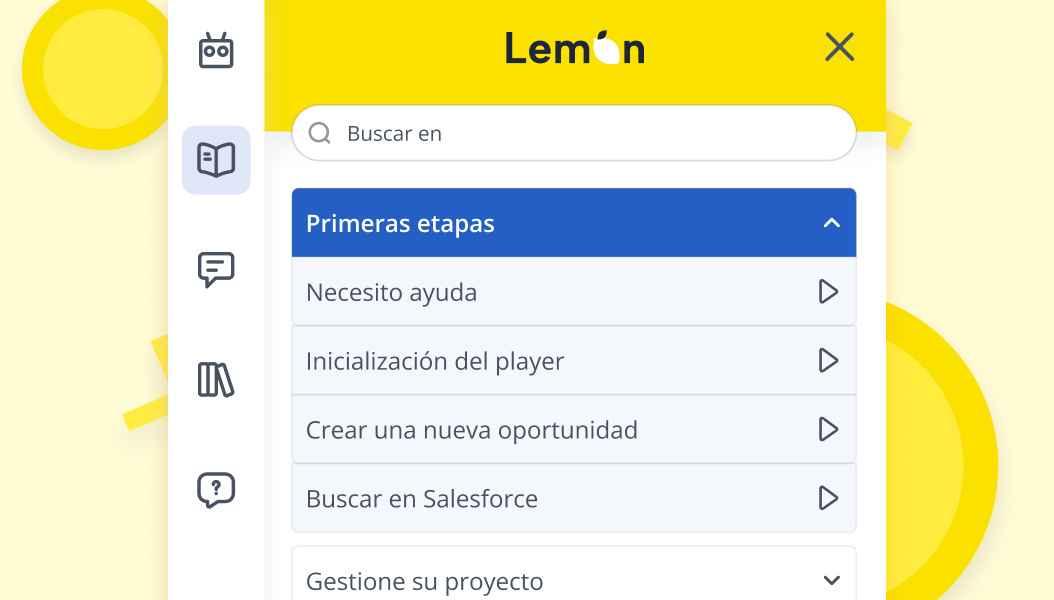Click the chevron on 'Primeras etapas' header
The width and height of the screenshot is (1054, 600).
[x=830, y=223]
